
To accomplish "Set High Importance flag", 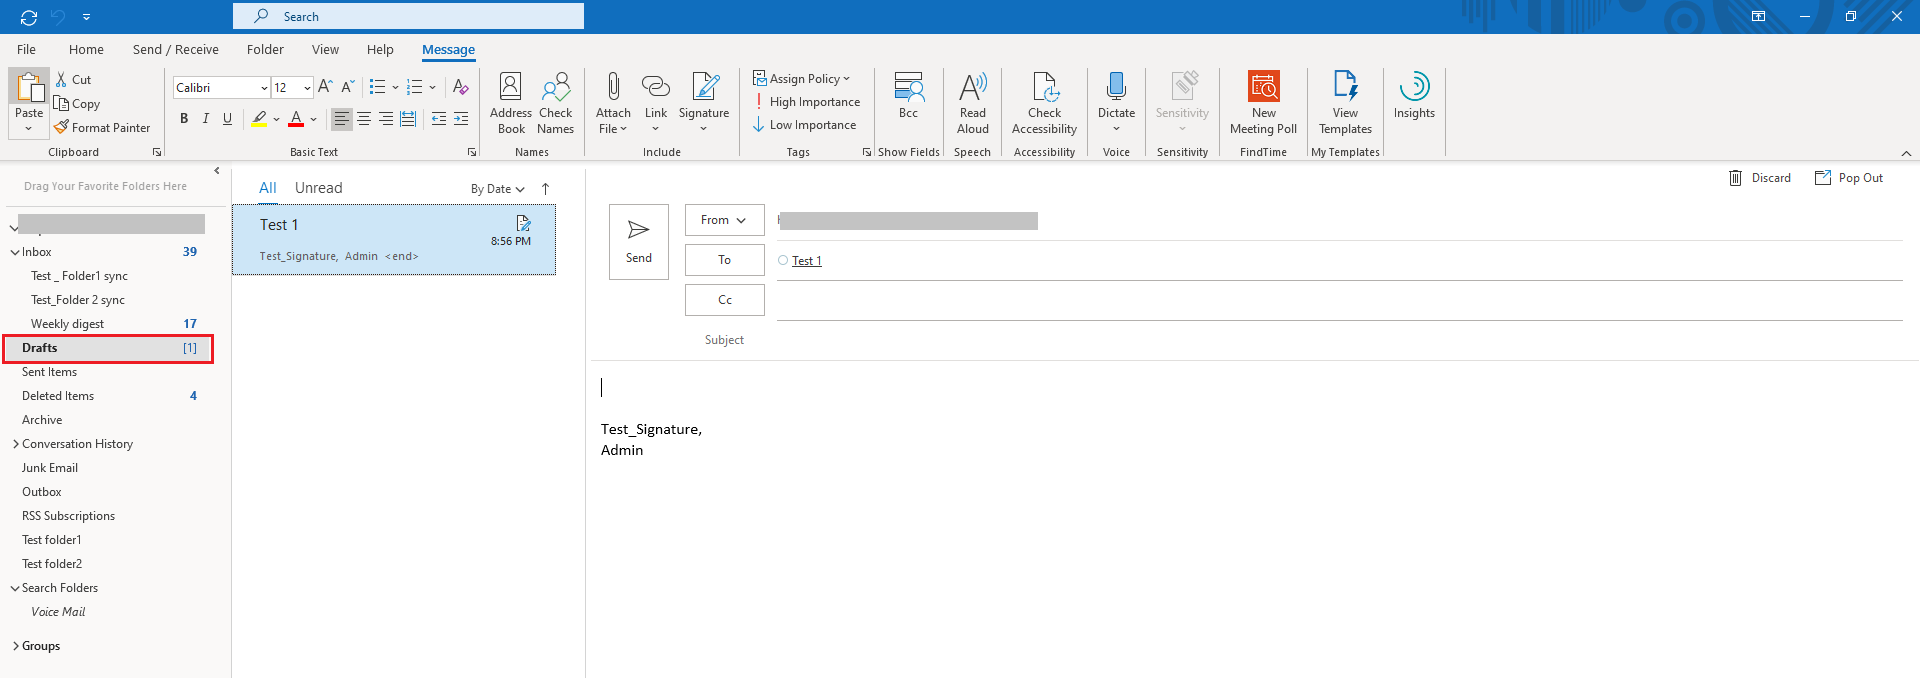I will 807,102.
